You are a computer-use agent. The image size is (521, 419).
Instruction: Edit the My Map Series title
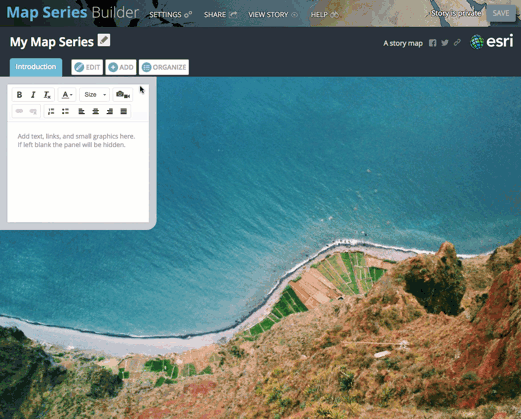pos(104,40)
